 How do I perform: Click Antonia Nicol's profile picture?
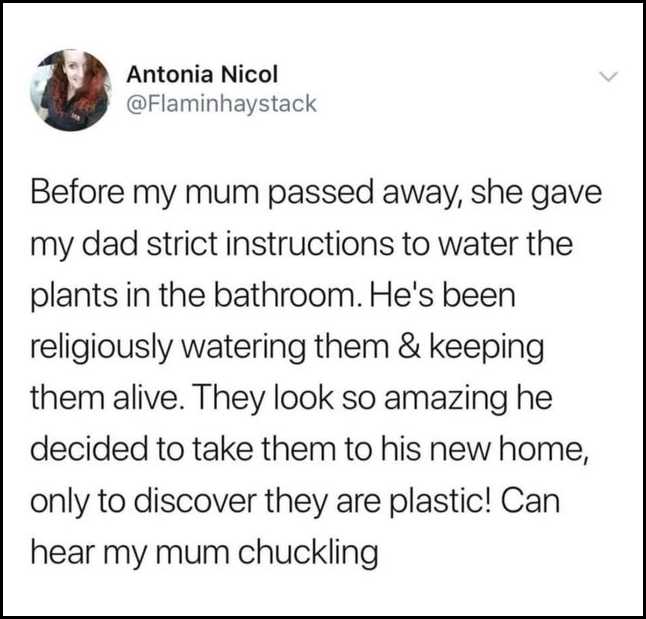tap(71, 89)
